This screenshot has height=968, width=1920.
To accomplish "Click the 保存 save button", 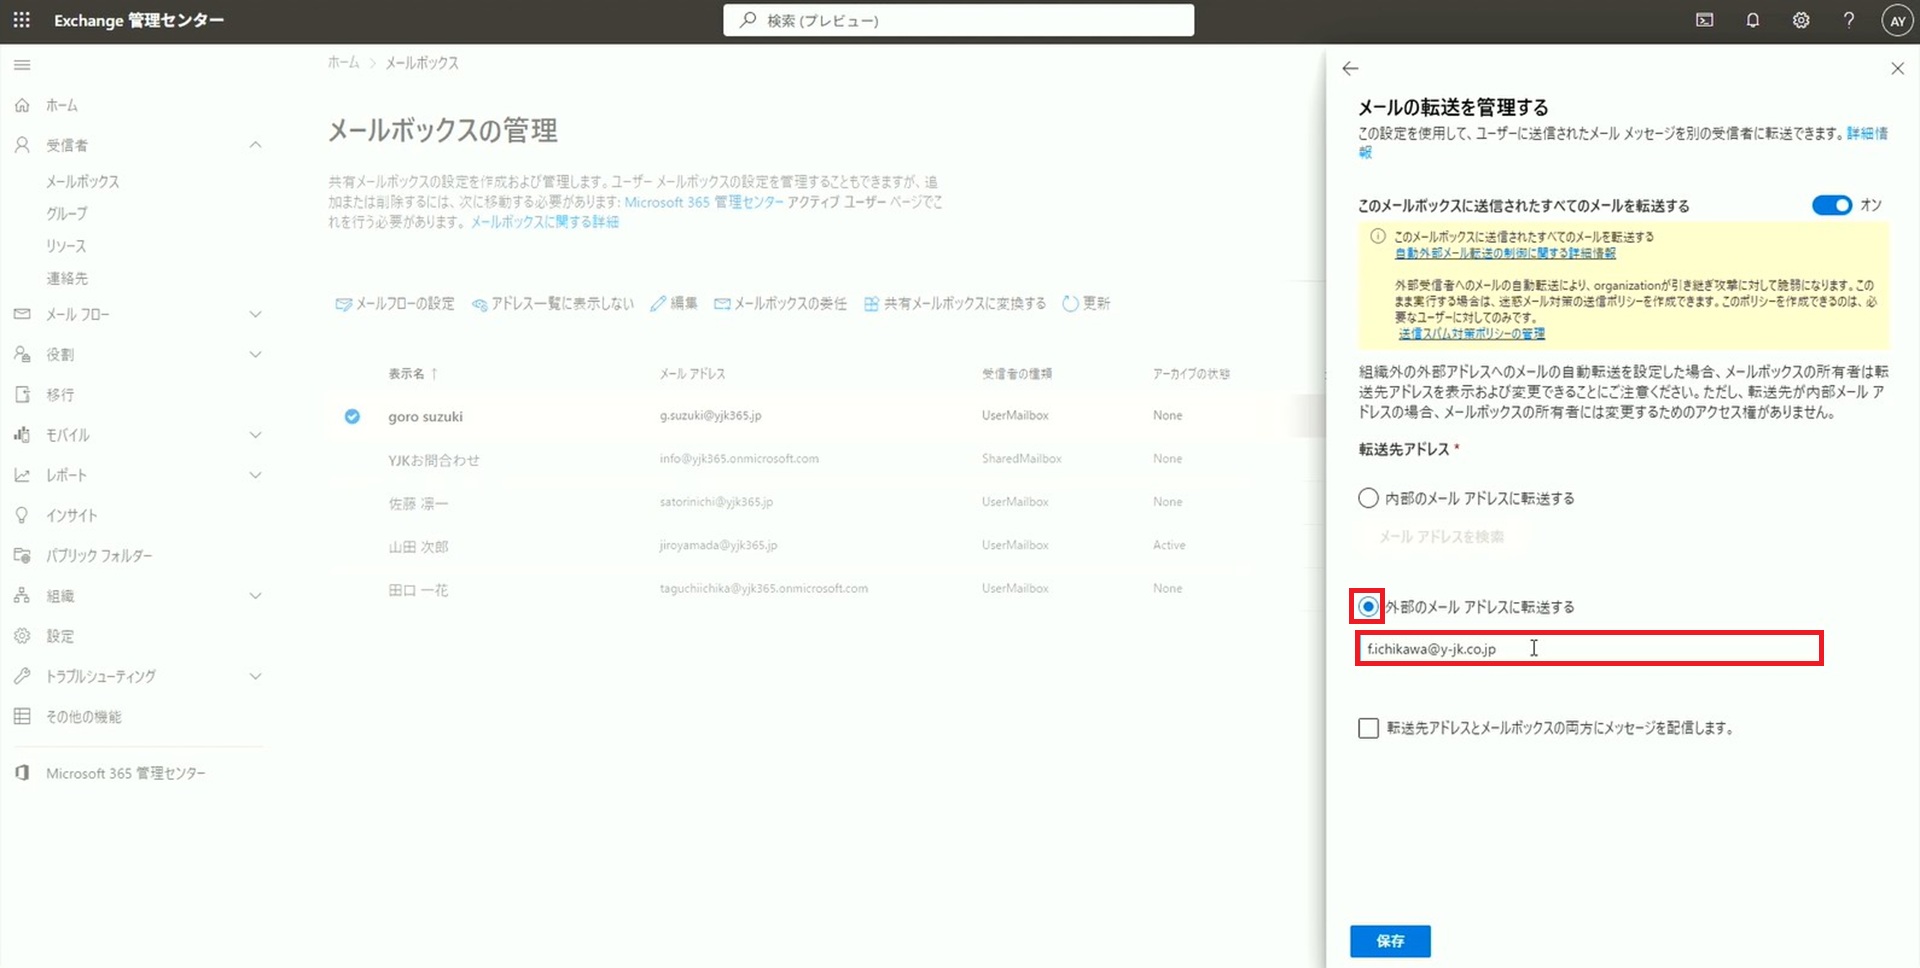I will [x=1390, y=941].
